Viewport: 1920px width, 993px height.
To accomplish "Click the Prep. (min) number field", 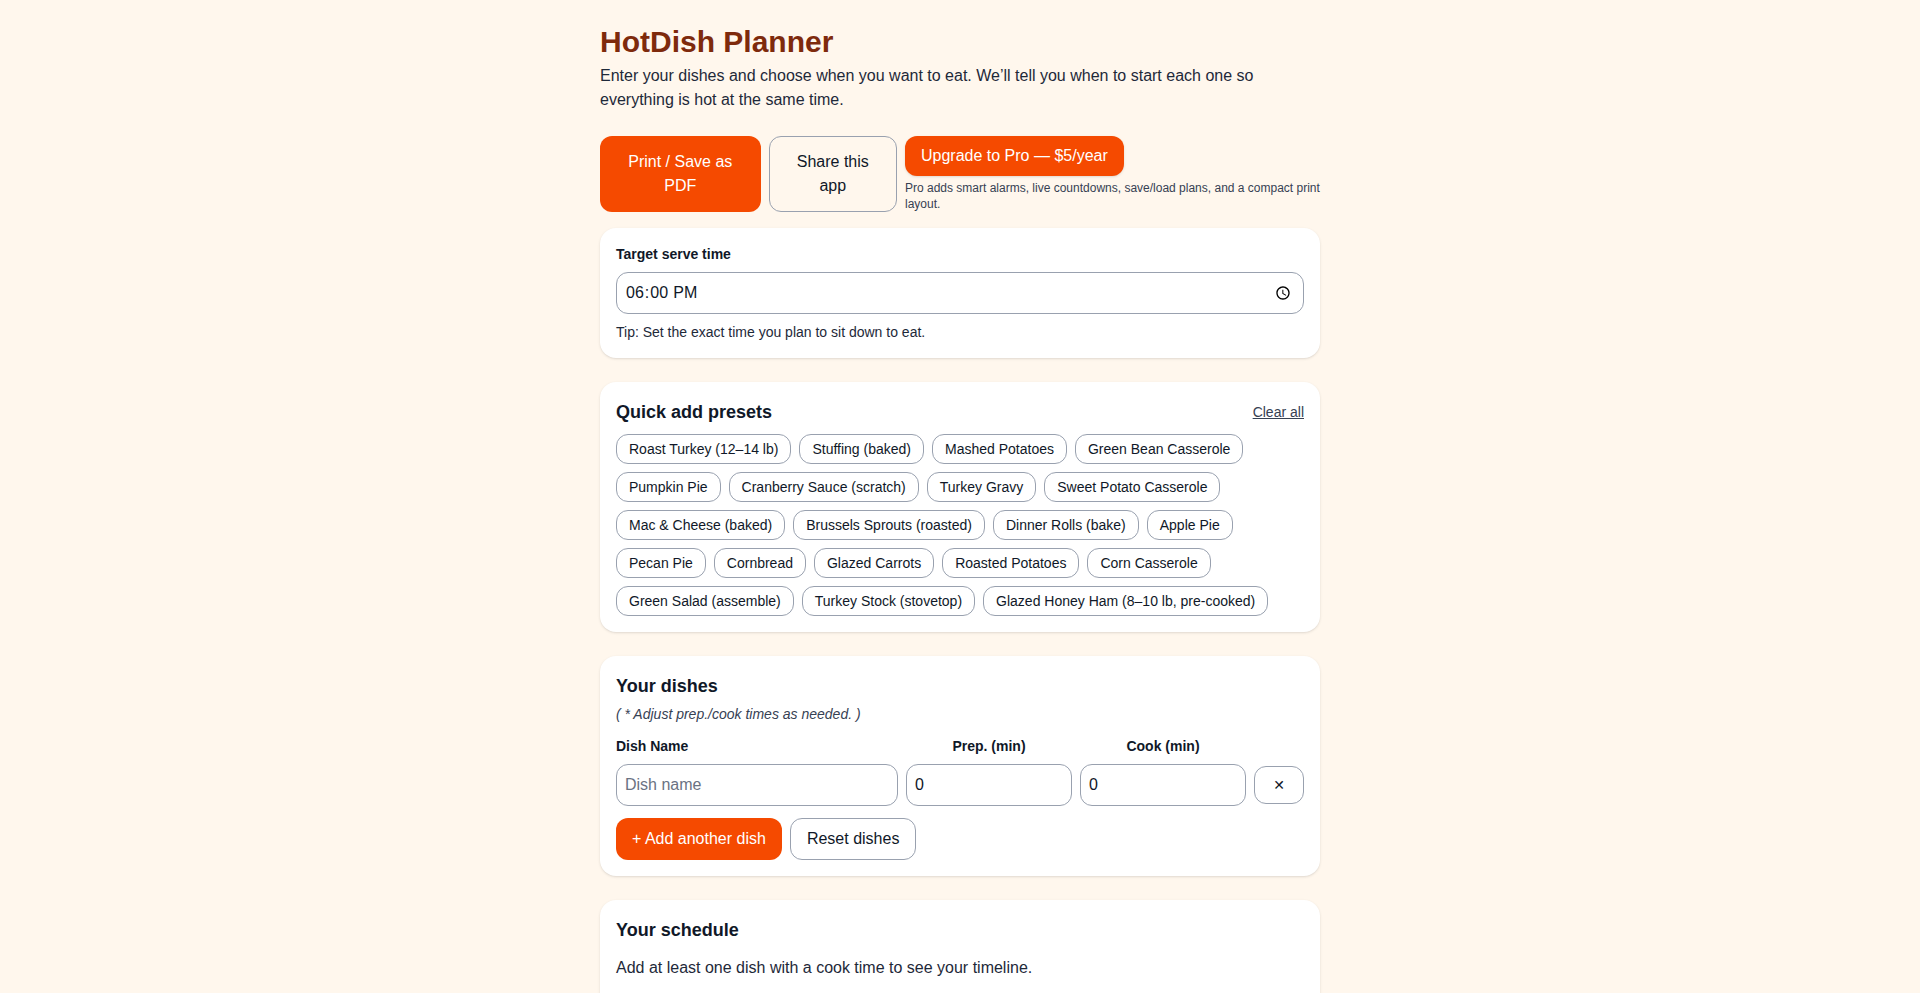I will (x=988, y=785).
